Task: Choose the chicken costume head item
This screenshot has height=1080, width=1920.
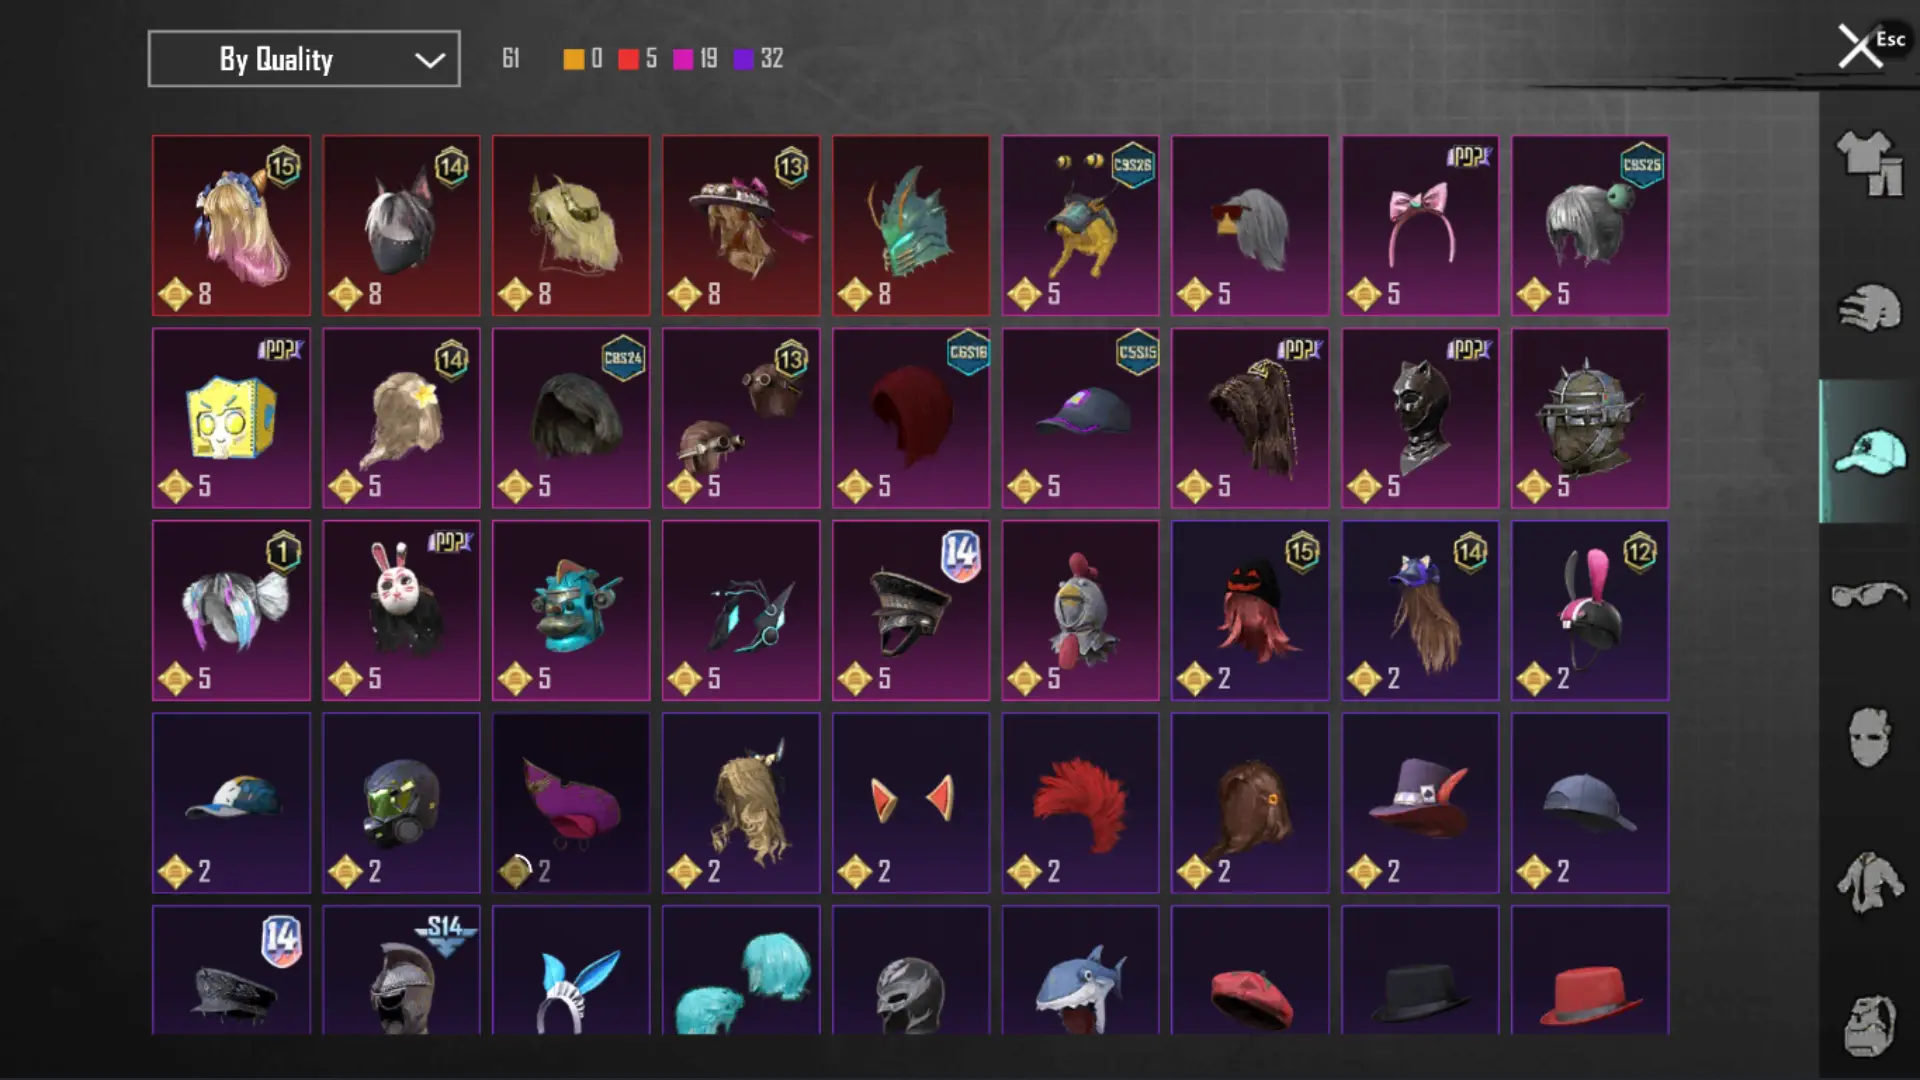Action: pyautogui.click(x=1081, y=610)
